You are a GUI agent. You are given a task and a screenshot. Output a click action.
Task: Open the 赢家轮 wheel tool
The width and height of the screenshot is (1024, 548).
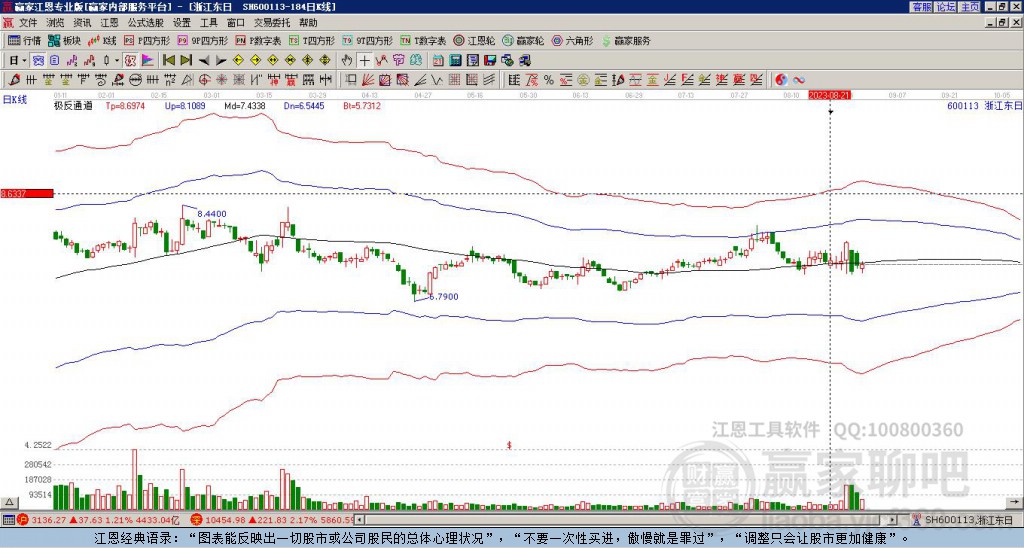[523, 40]
